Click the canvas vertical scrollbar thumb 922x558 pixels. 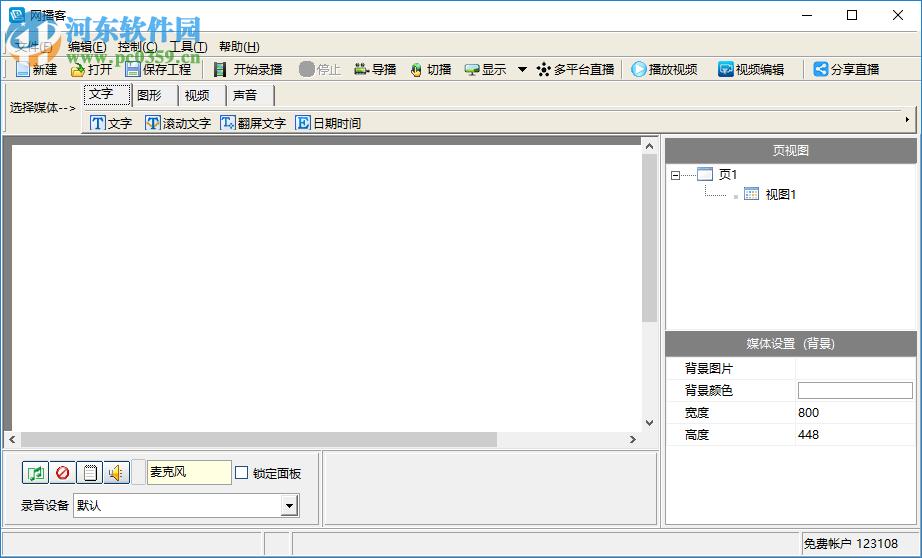649,238
